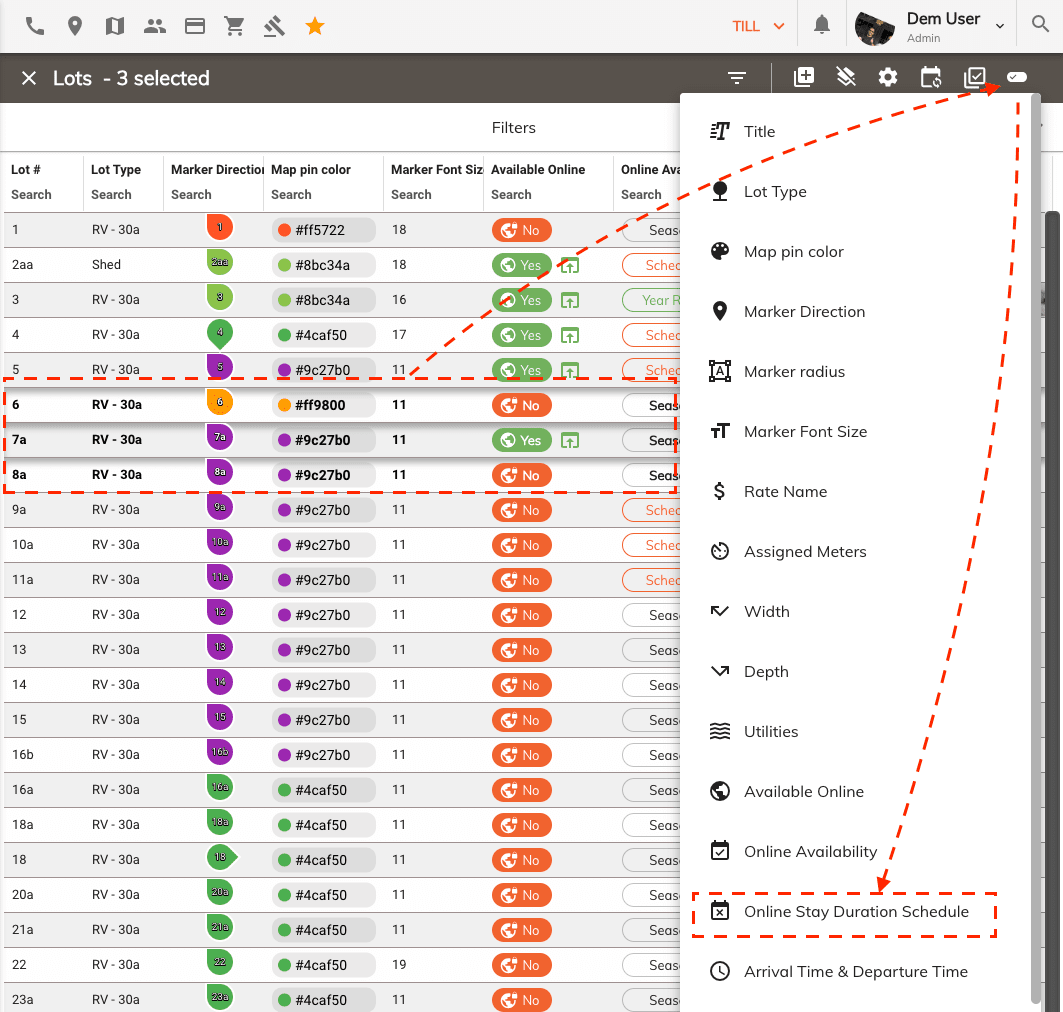Click the export icon in lot 2aa row
The image size is (1063, 1012).
(x=569, y=266)
